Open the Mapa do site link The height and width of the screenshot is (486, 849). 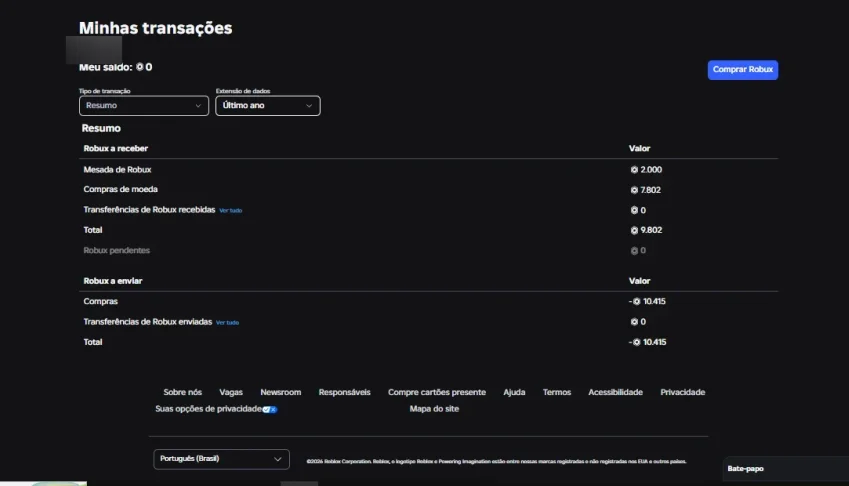[434, 409]
